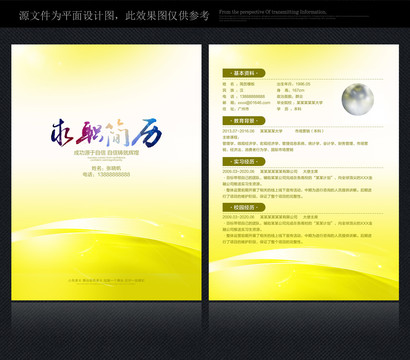410x360 pixels.
Task: Select the 校园经历 section header badge
Action: [x=244, y=207]
